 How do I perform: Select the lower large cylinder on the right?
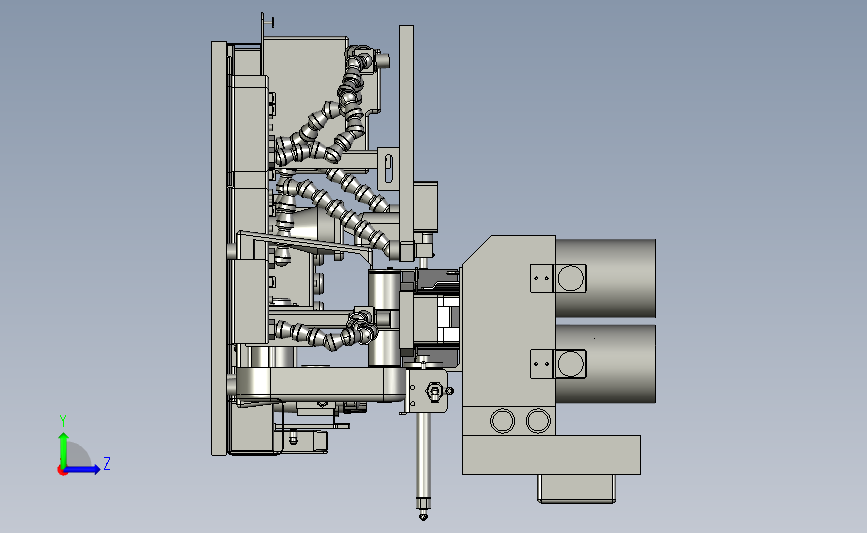click(x=605, y=363)
